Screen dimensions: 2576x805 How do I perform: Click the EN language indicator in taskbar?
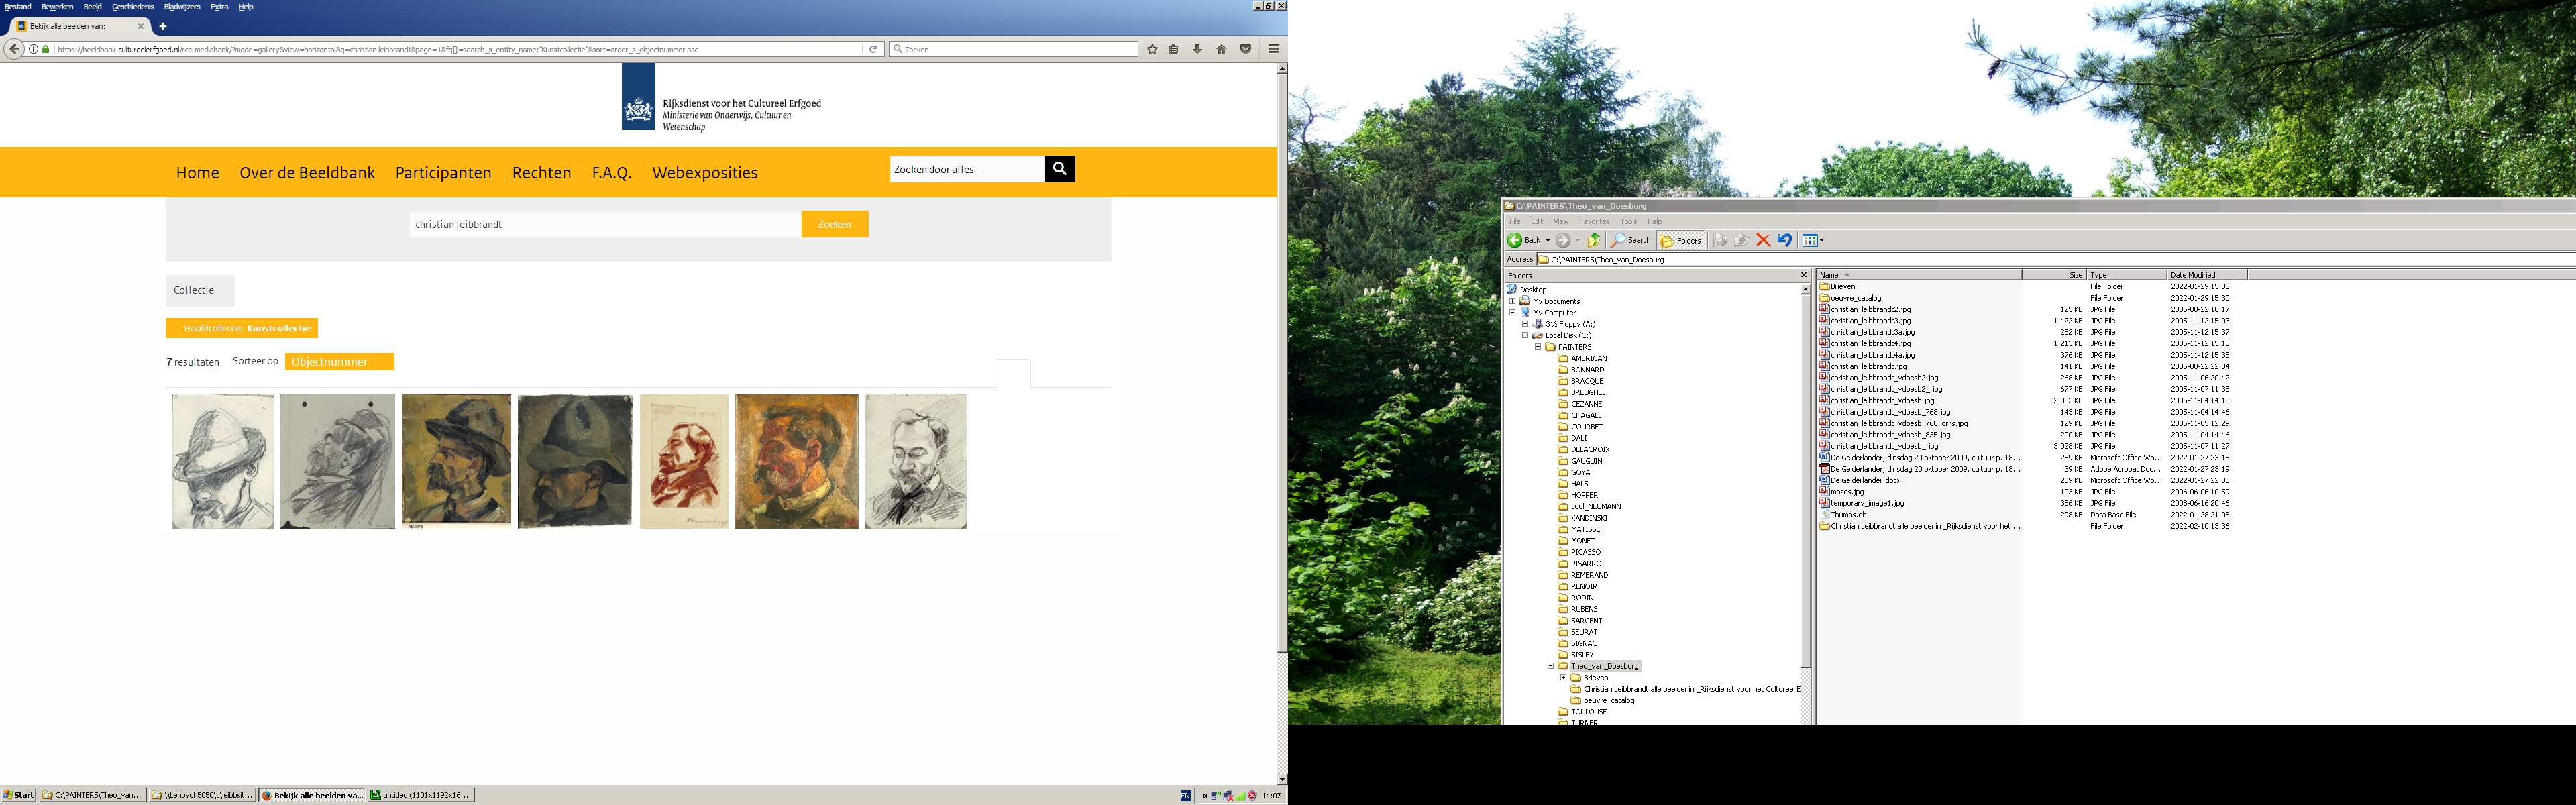[x=1185, y=796]
